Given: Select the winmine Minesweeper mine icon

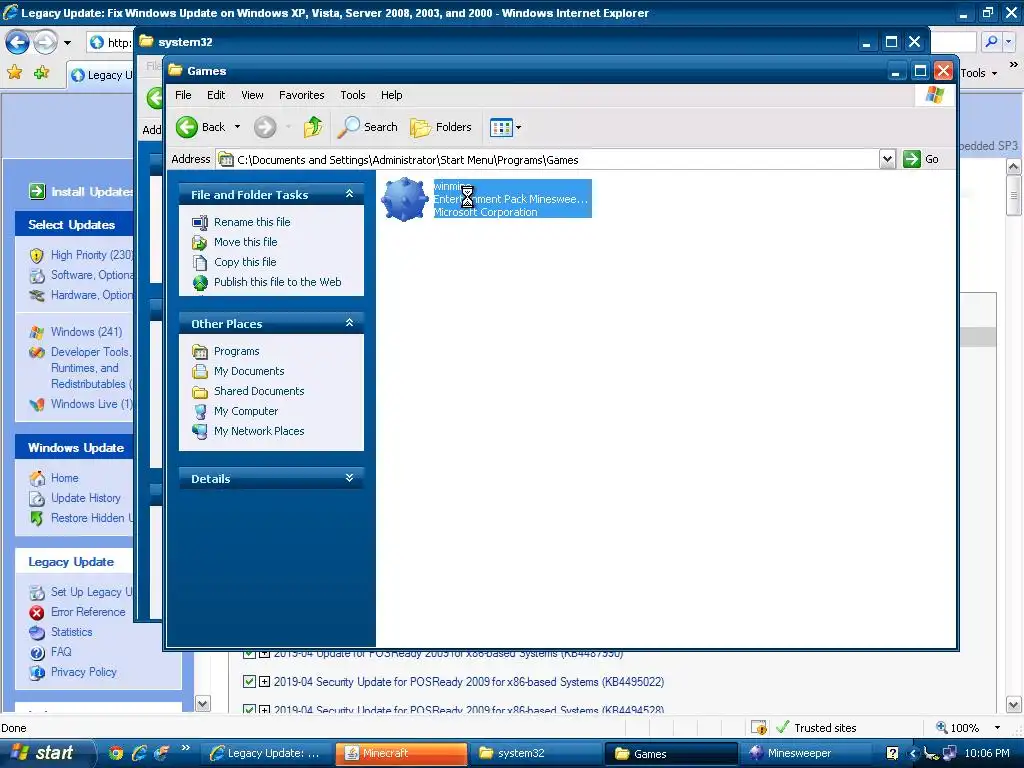Looking at the screenshot, I should pos(404,199).
